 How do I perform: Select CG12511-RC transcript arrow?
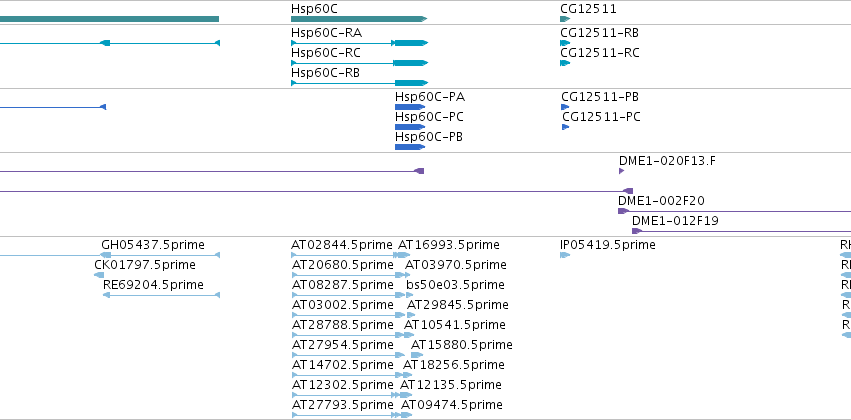pyautogui.click(x=565, y=63)
